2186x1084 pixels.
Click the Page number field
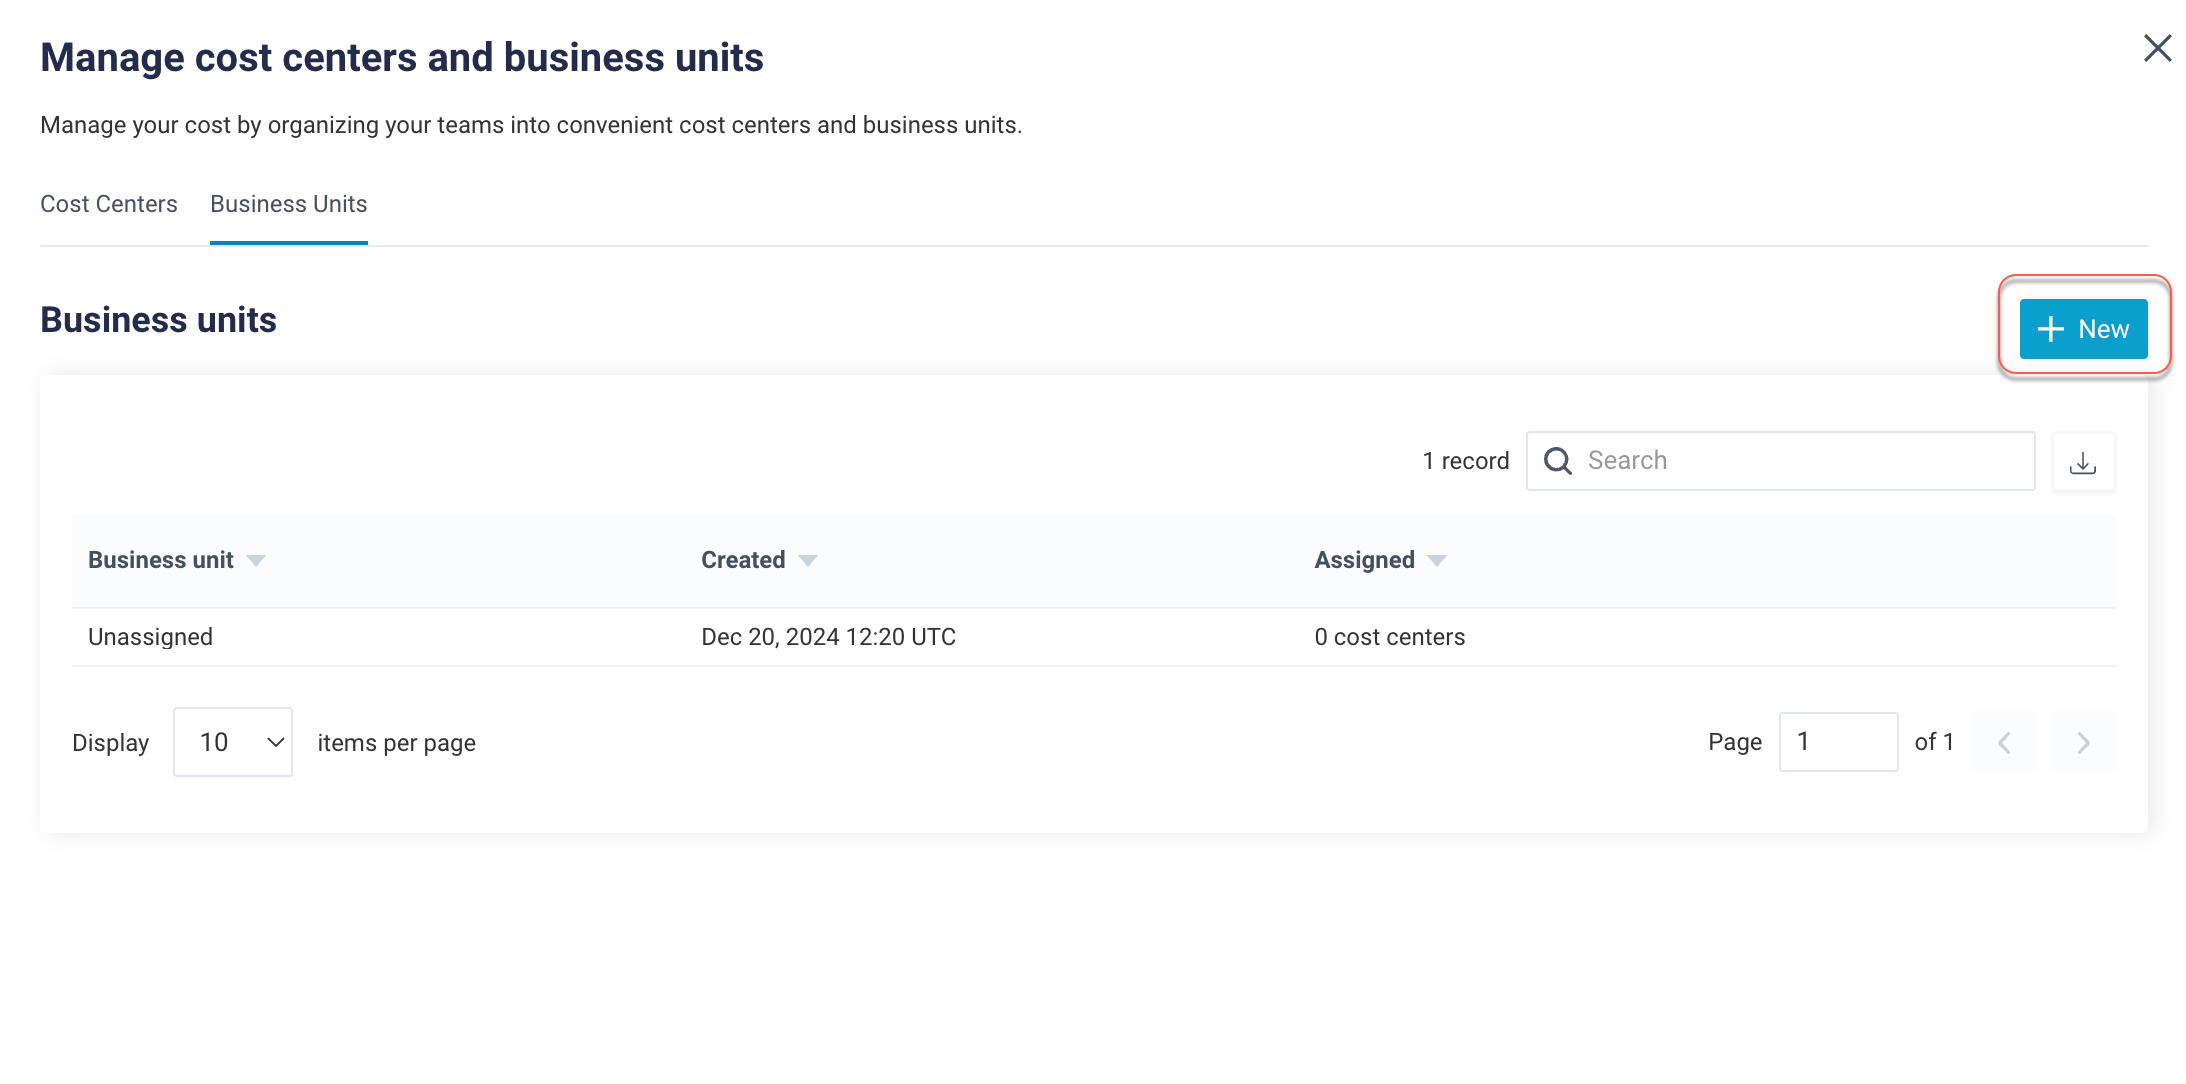coord(1837,742)
